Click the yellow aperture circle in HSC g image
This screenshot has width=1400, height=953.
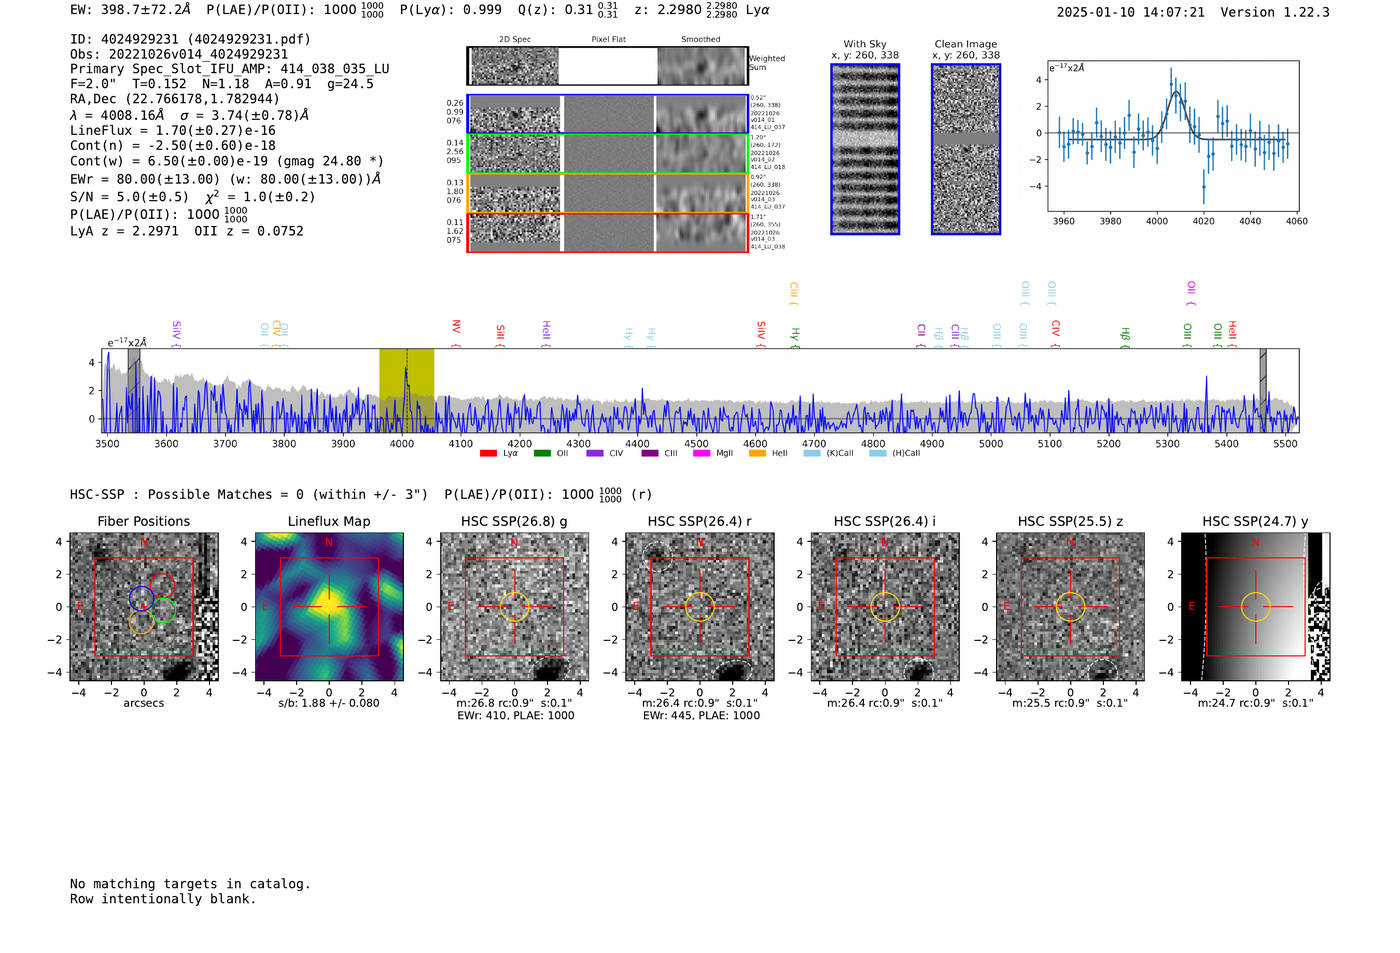[x=514, y=607]
